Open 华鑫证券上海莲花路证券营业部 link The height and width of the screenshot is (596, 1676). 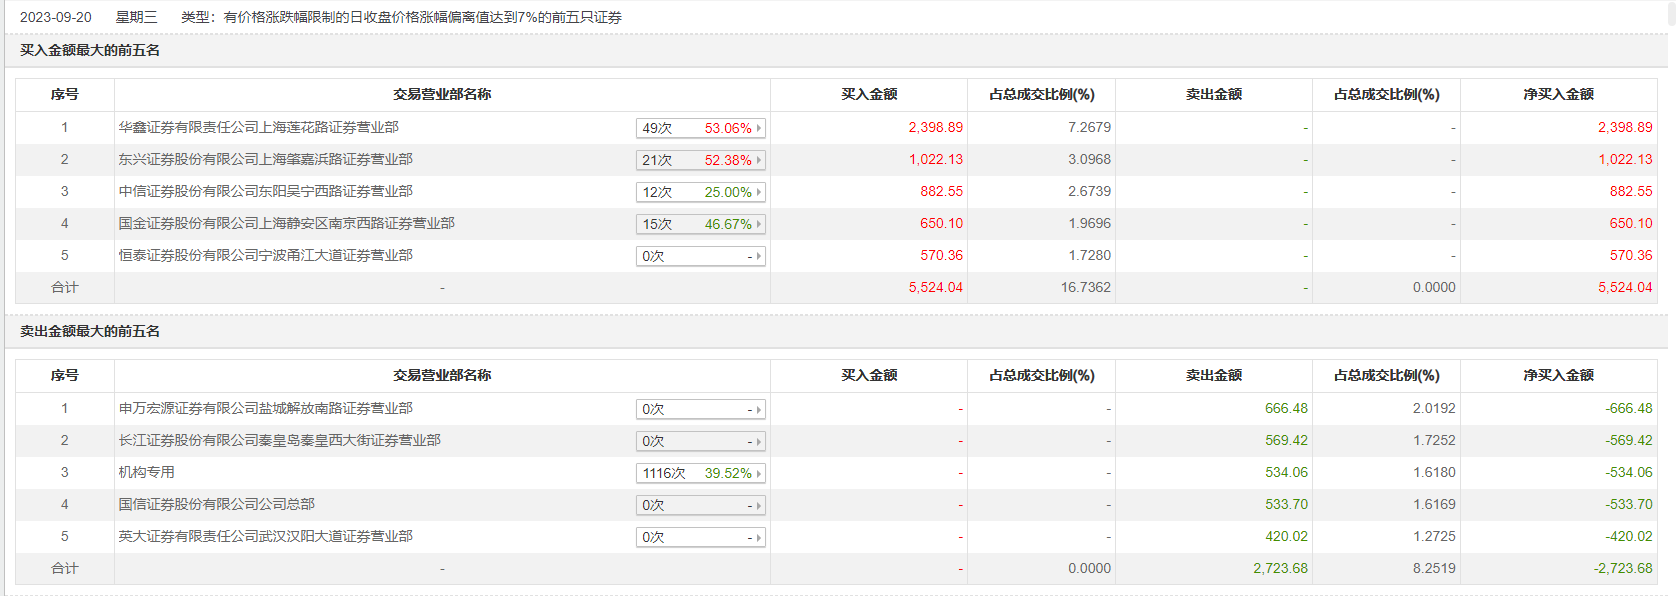258,127
